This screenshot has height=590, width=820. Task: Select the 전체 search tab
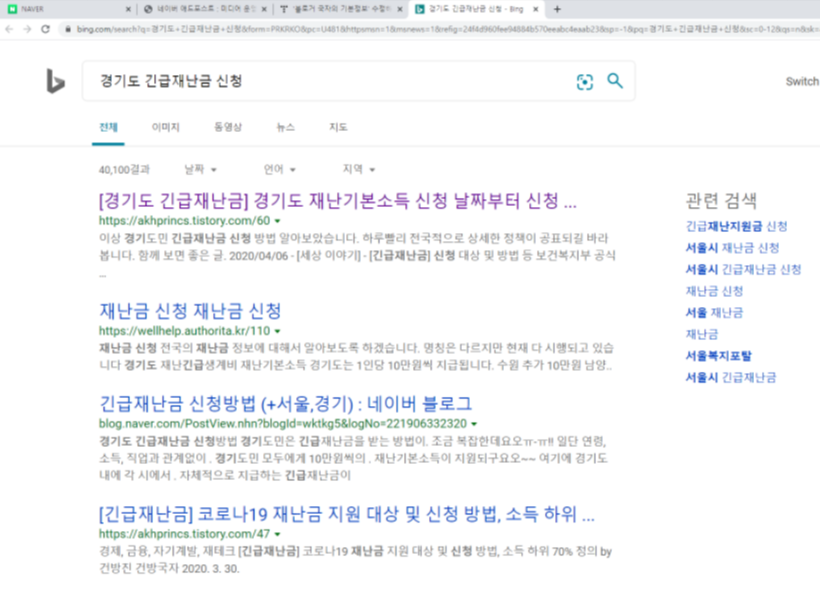[x=108, y=127]
